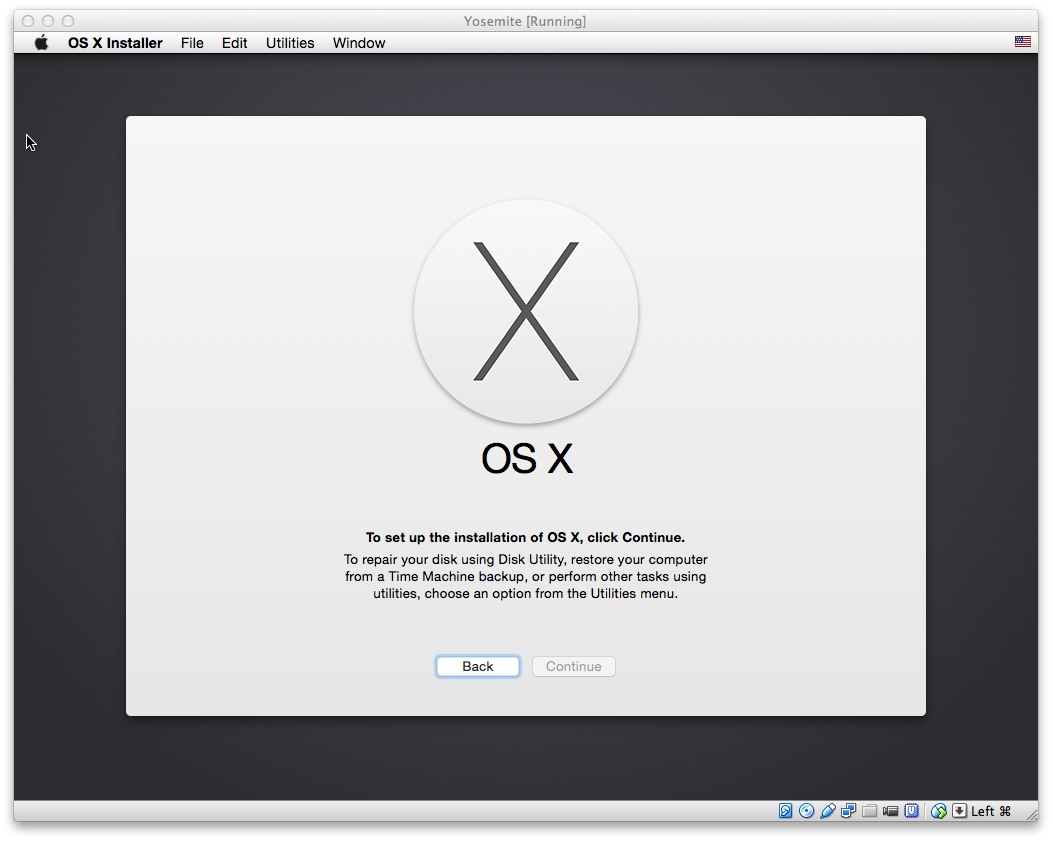Click the keyboard capture arrow icon
The width and height of the screenshot is (1052, 841).
coord(959,811)
